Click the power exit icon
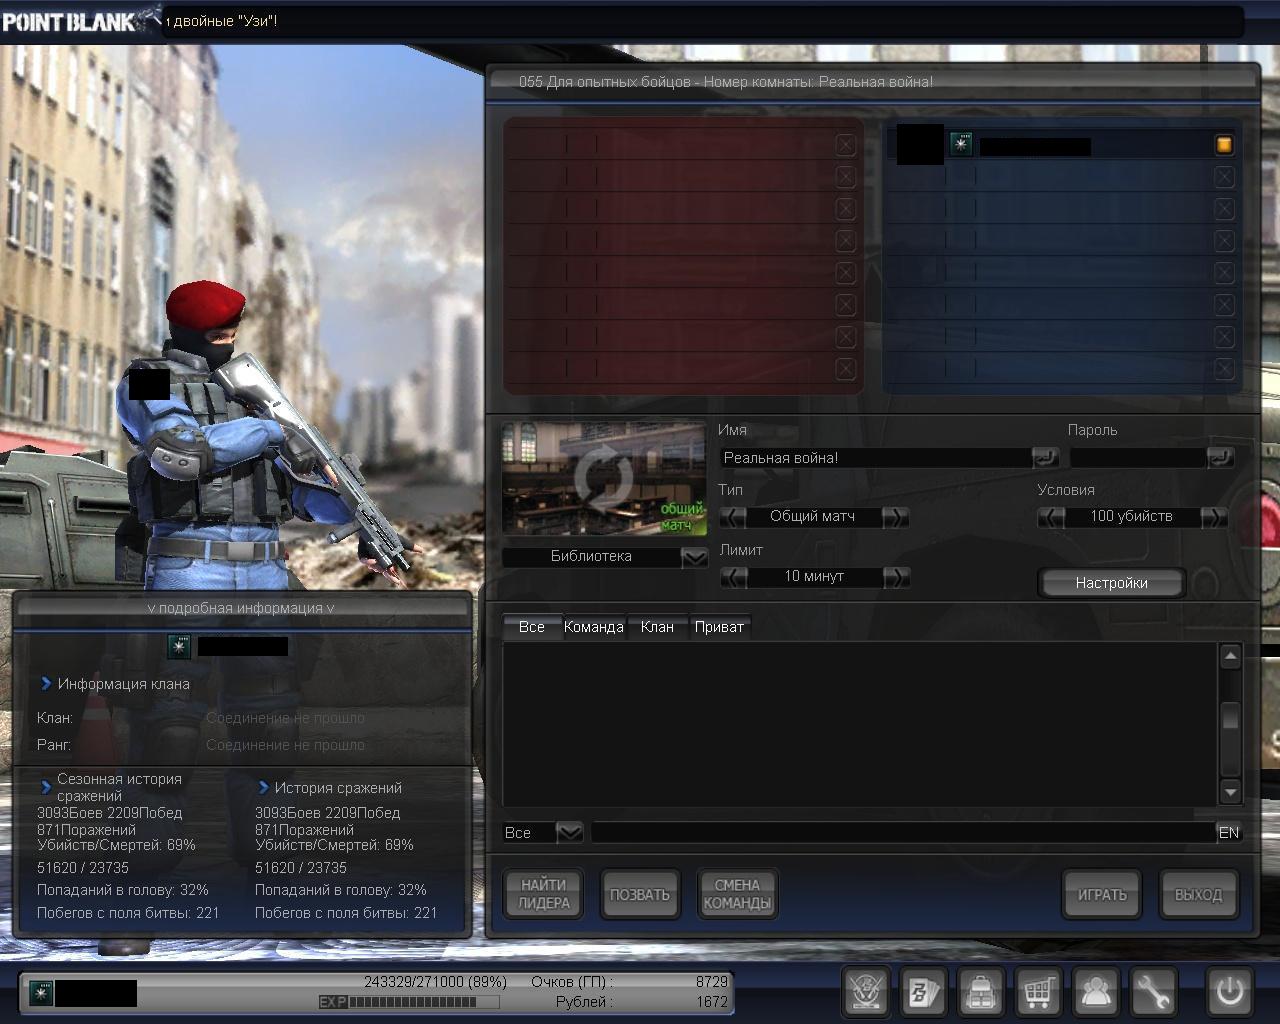 [1229, 992]
